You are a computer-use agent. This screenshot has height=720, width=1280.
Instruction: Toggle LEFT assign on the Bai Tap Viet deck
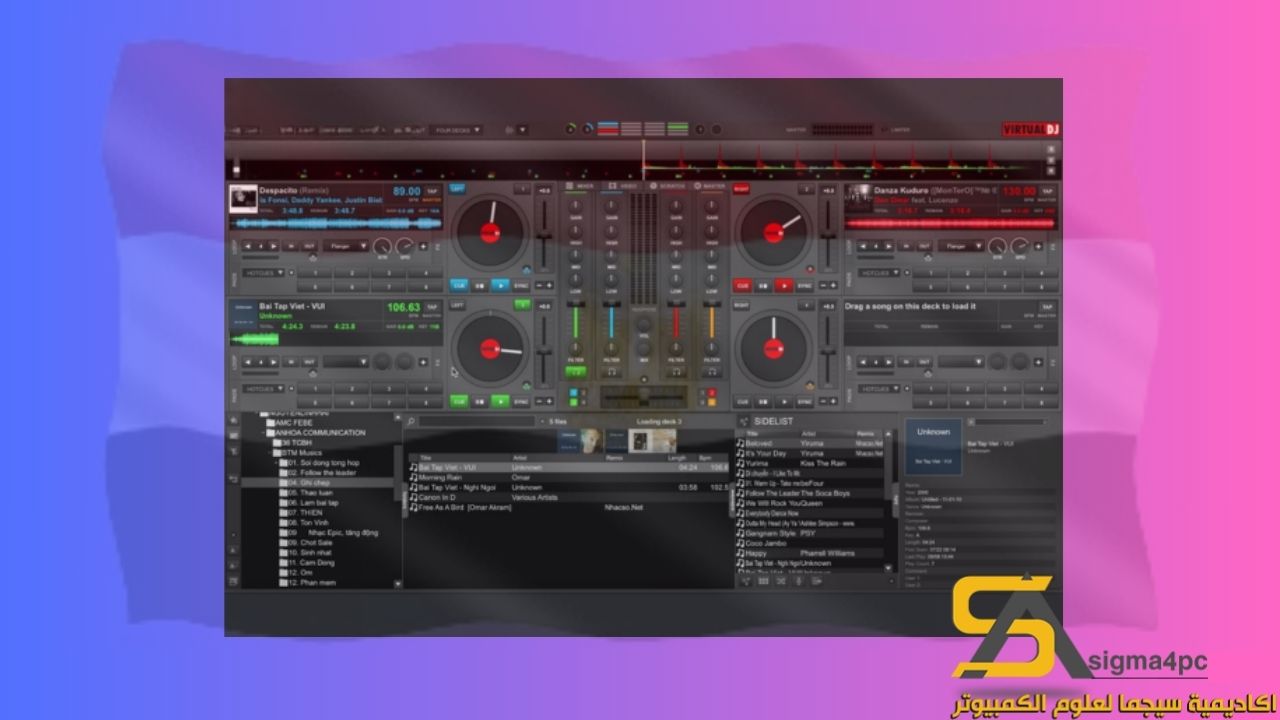point(458,305)
